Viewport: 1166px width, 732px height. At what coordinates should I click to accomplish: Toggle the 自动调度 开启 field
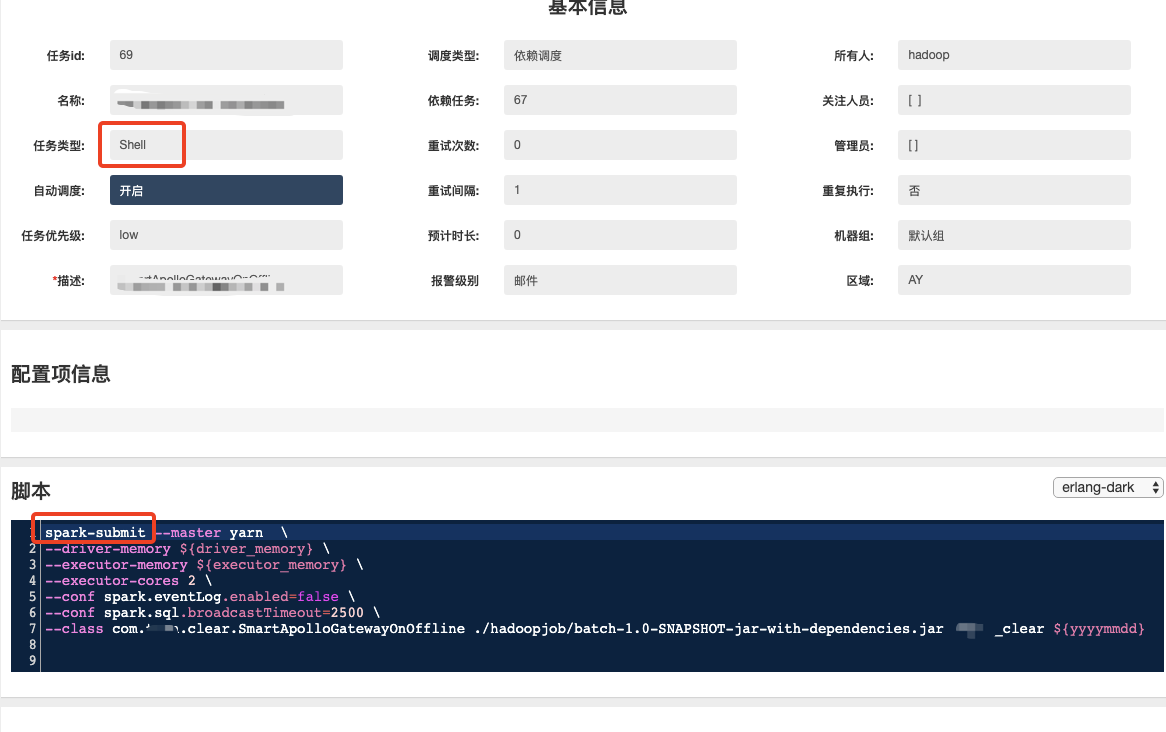click(x=226, y=190)
